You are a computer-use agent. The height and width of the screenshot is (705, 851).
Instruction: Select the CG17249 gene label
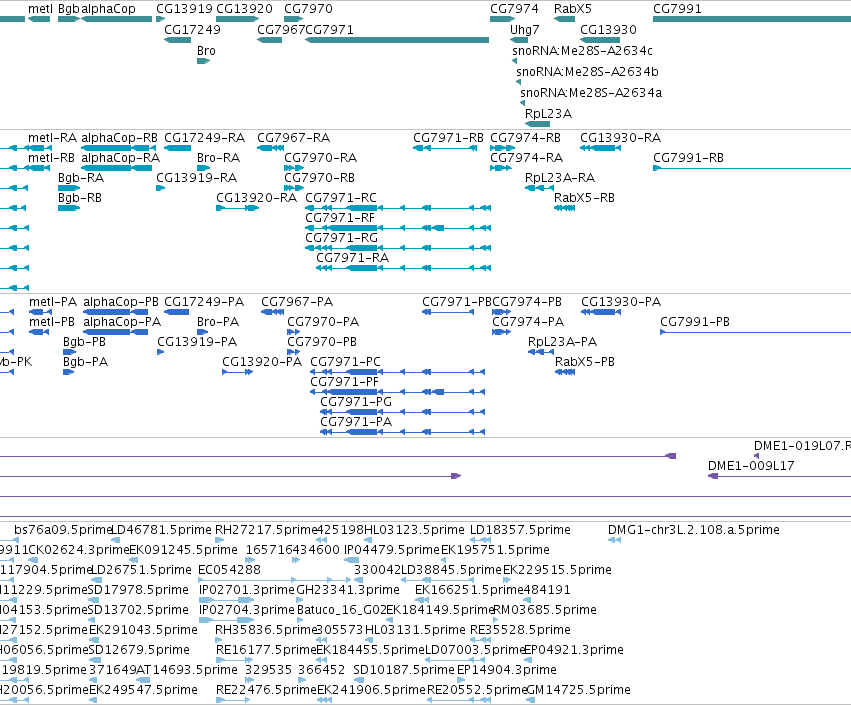pyautogui.click(x=192, y=30)
